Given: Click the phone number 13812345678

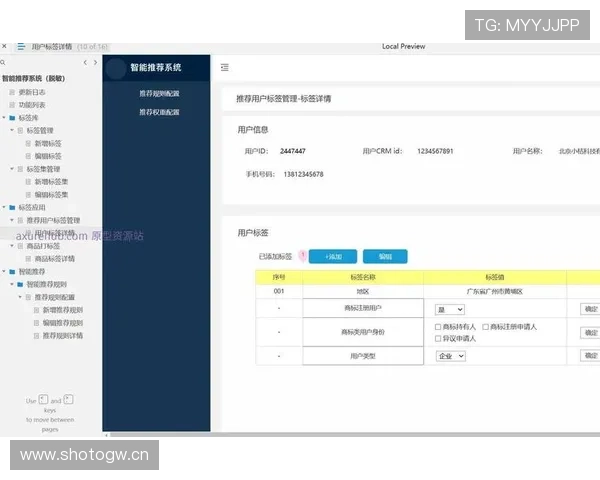Looking at the screenshot, I should [x=303, y=175].
